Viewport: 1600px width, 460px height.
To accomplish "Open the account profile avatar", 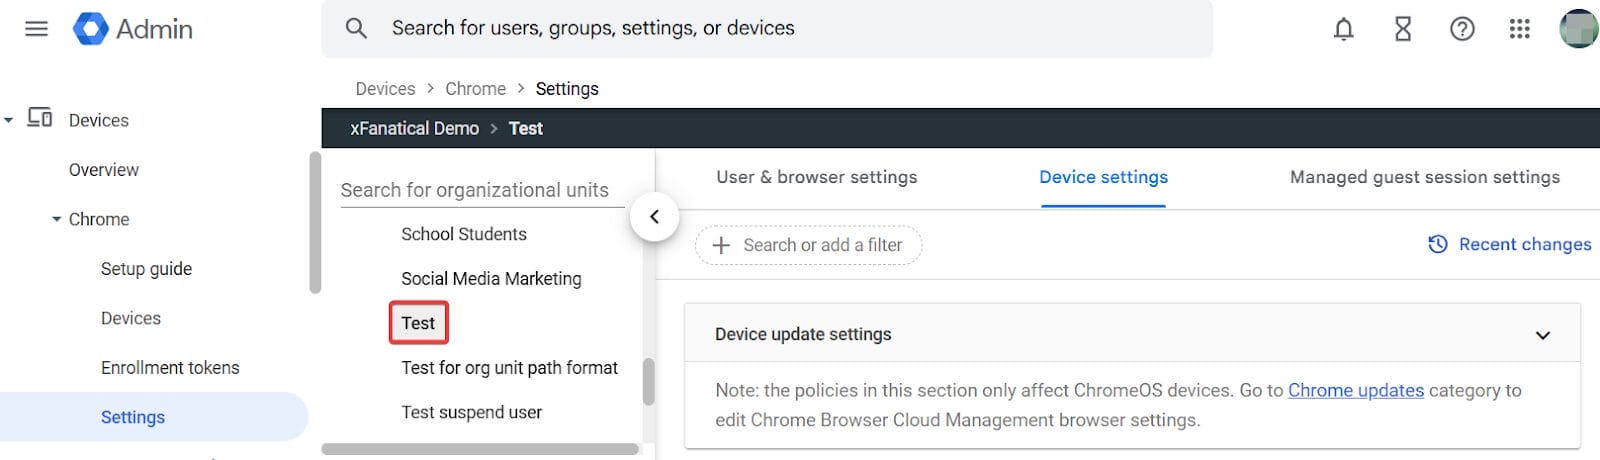I will [x=1578, y=29].
